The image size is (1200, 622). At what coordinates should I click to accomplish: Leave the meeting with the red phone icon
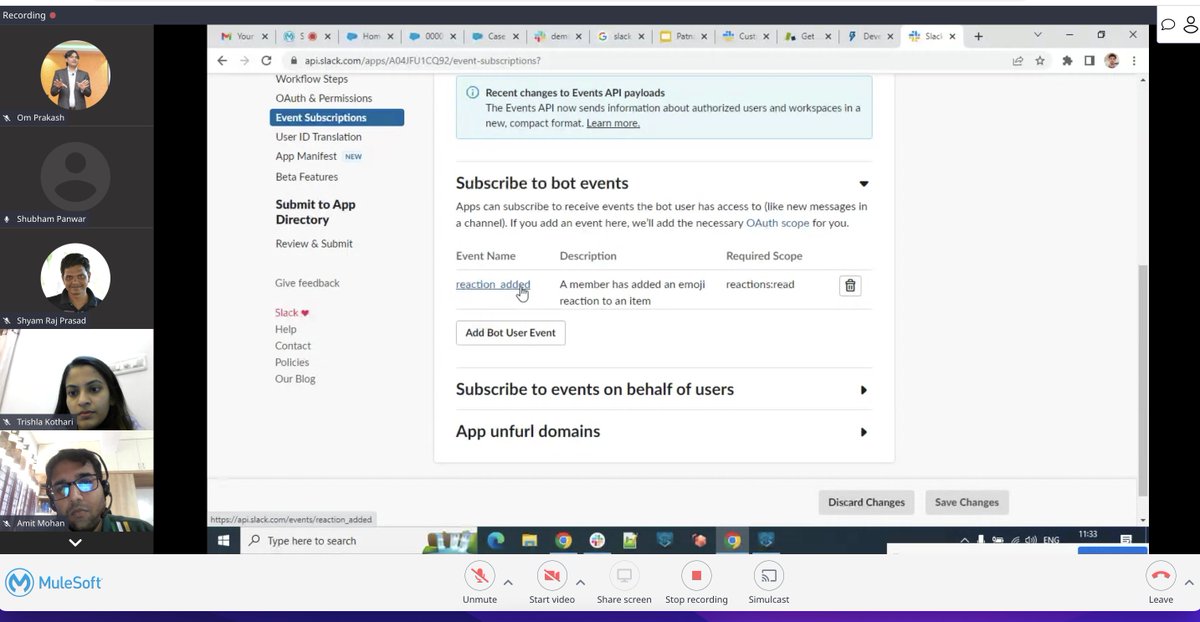tap(1160, 575)
